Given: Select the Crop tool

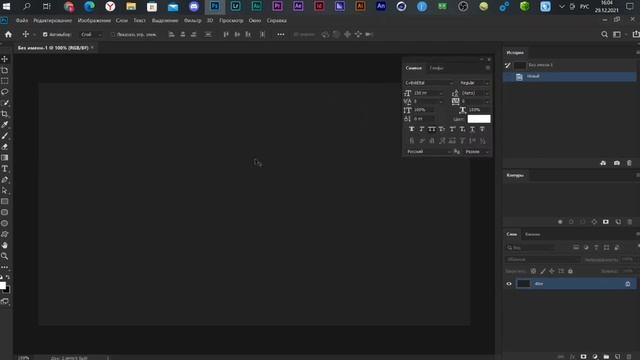Looking at the screenshot, I should [5, 114].
